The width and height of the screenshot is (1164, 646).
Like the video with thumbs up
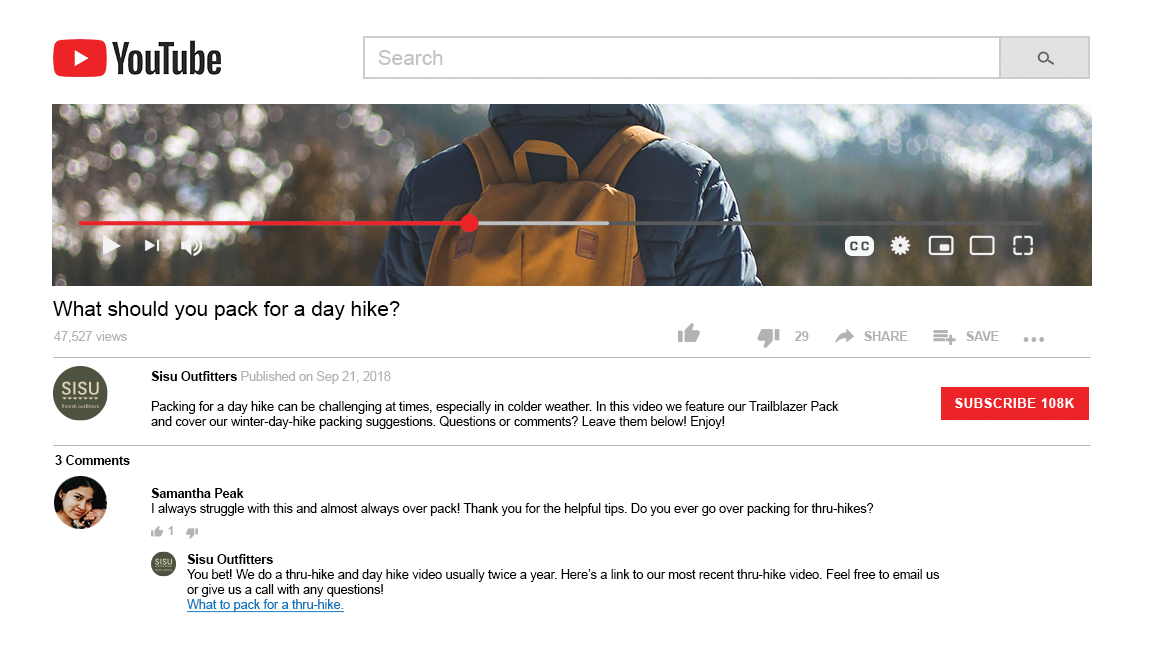[688, 335]
